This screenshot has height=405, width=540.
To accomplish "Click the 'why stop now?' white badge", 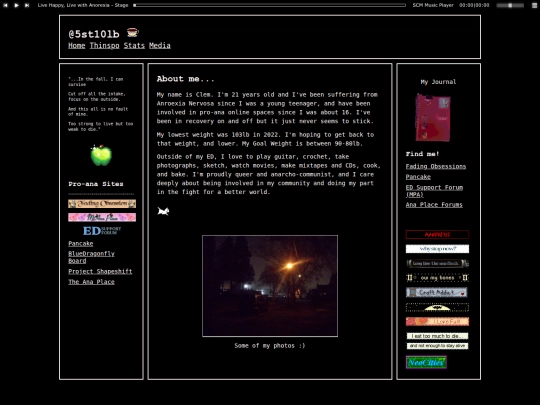I will click(437, 249).
